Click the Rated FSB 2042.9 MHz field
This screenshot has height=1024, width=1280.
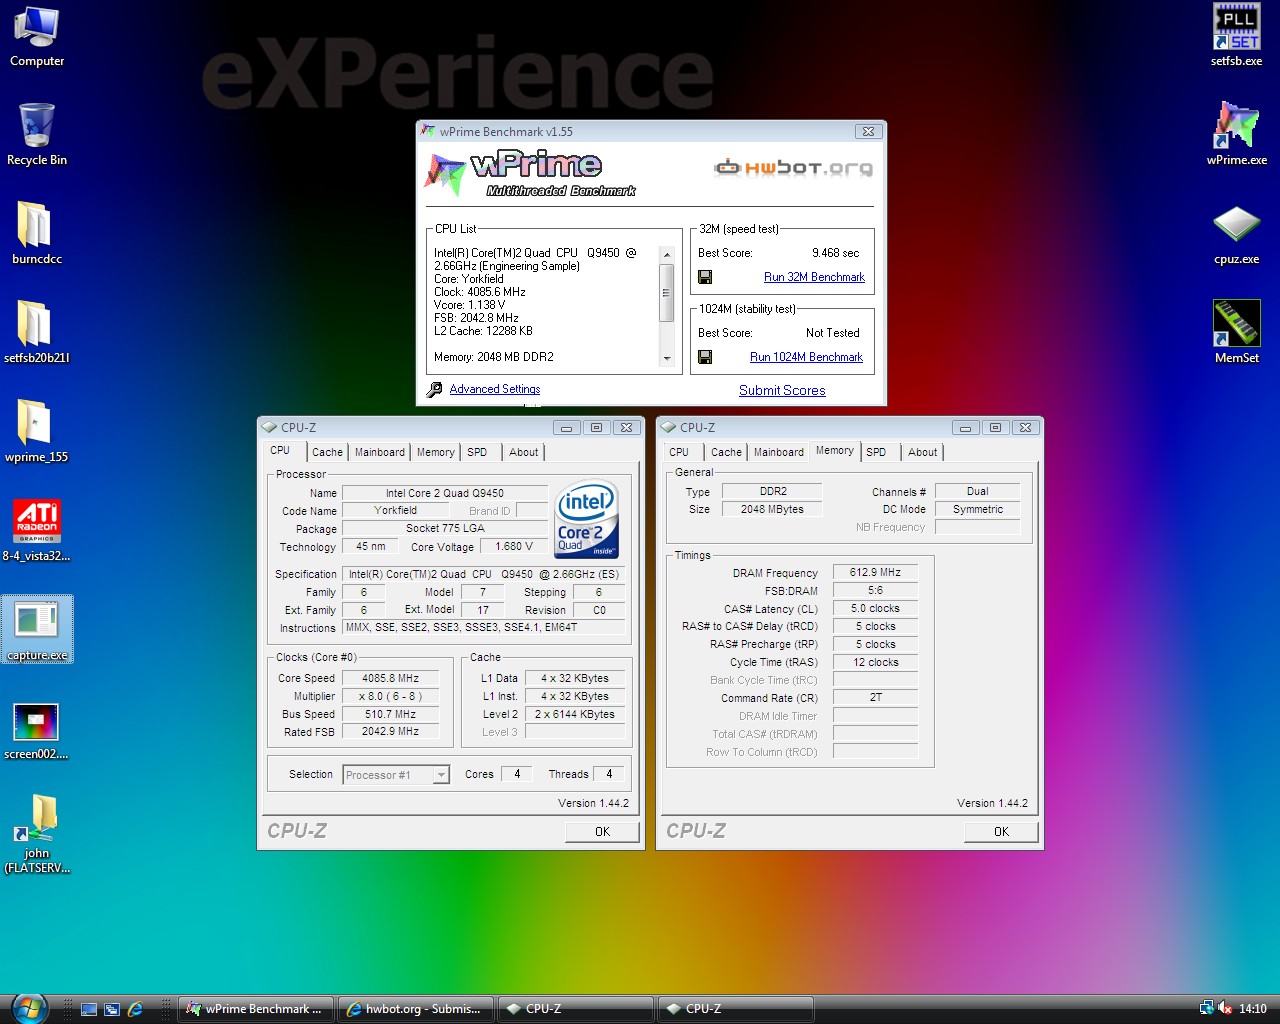tap(391, 732)
